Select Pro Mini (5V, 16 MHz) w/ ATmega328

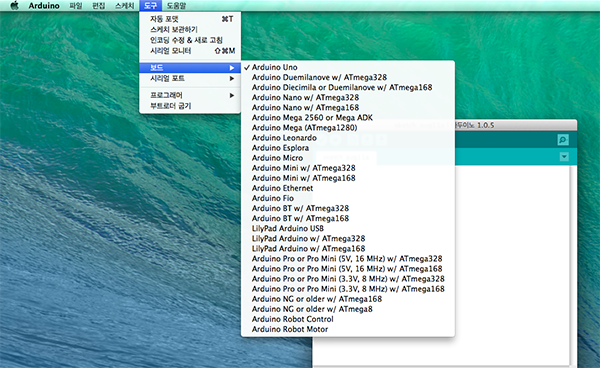click(348, 259)
